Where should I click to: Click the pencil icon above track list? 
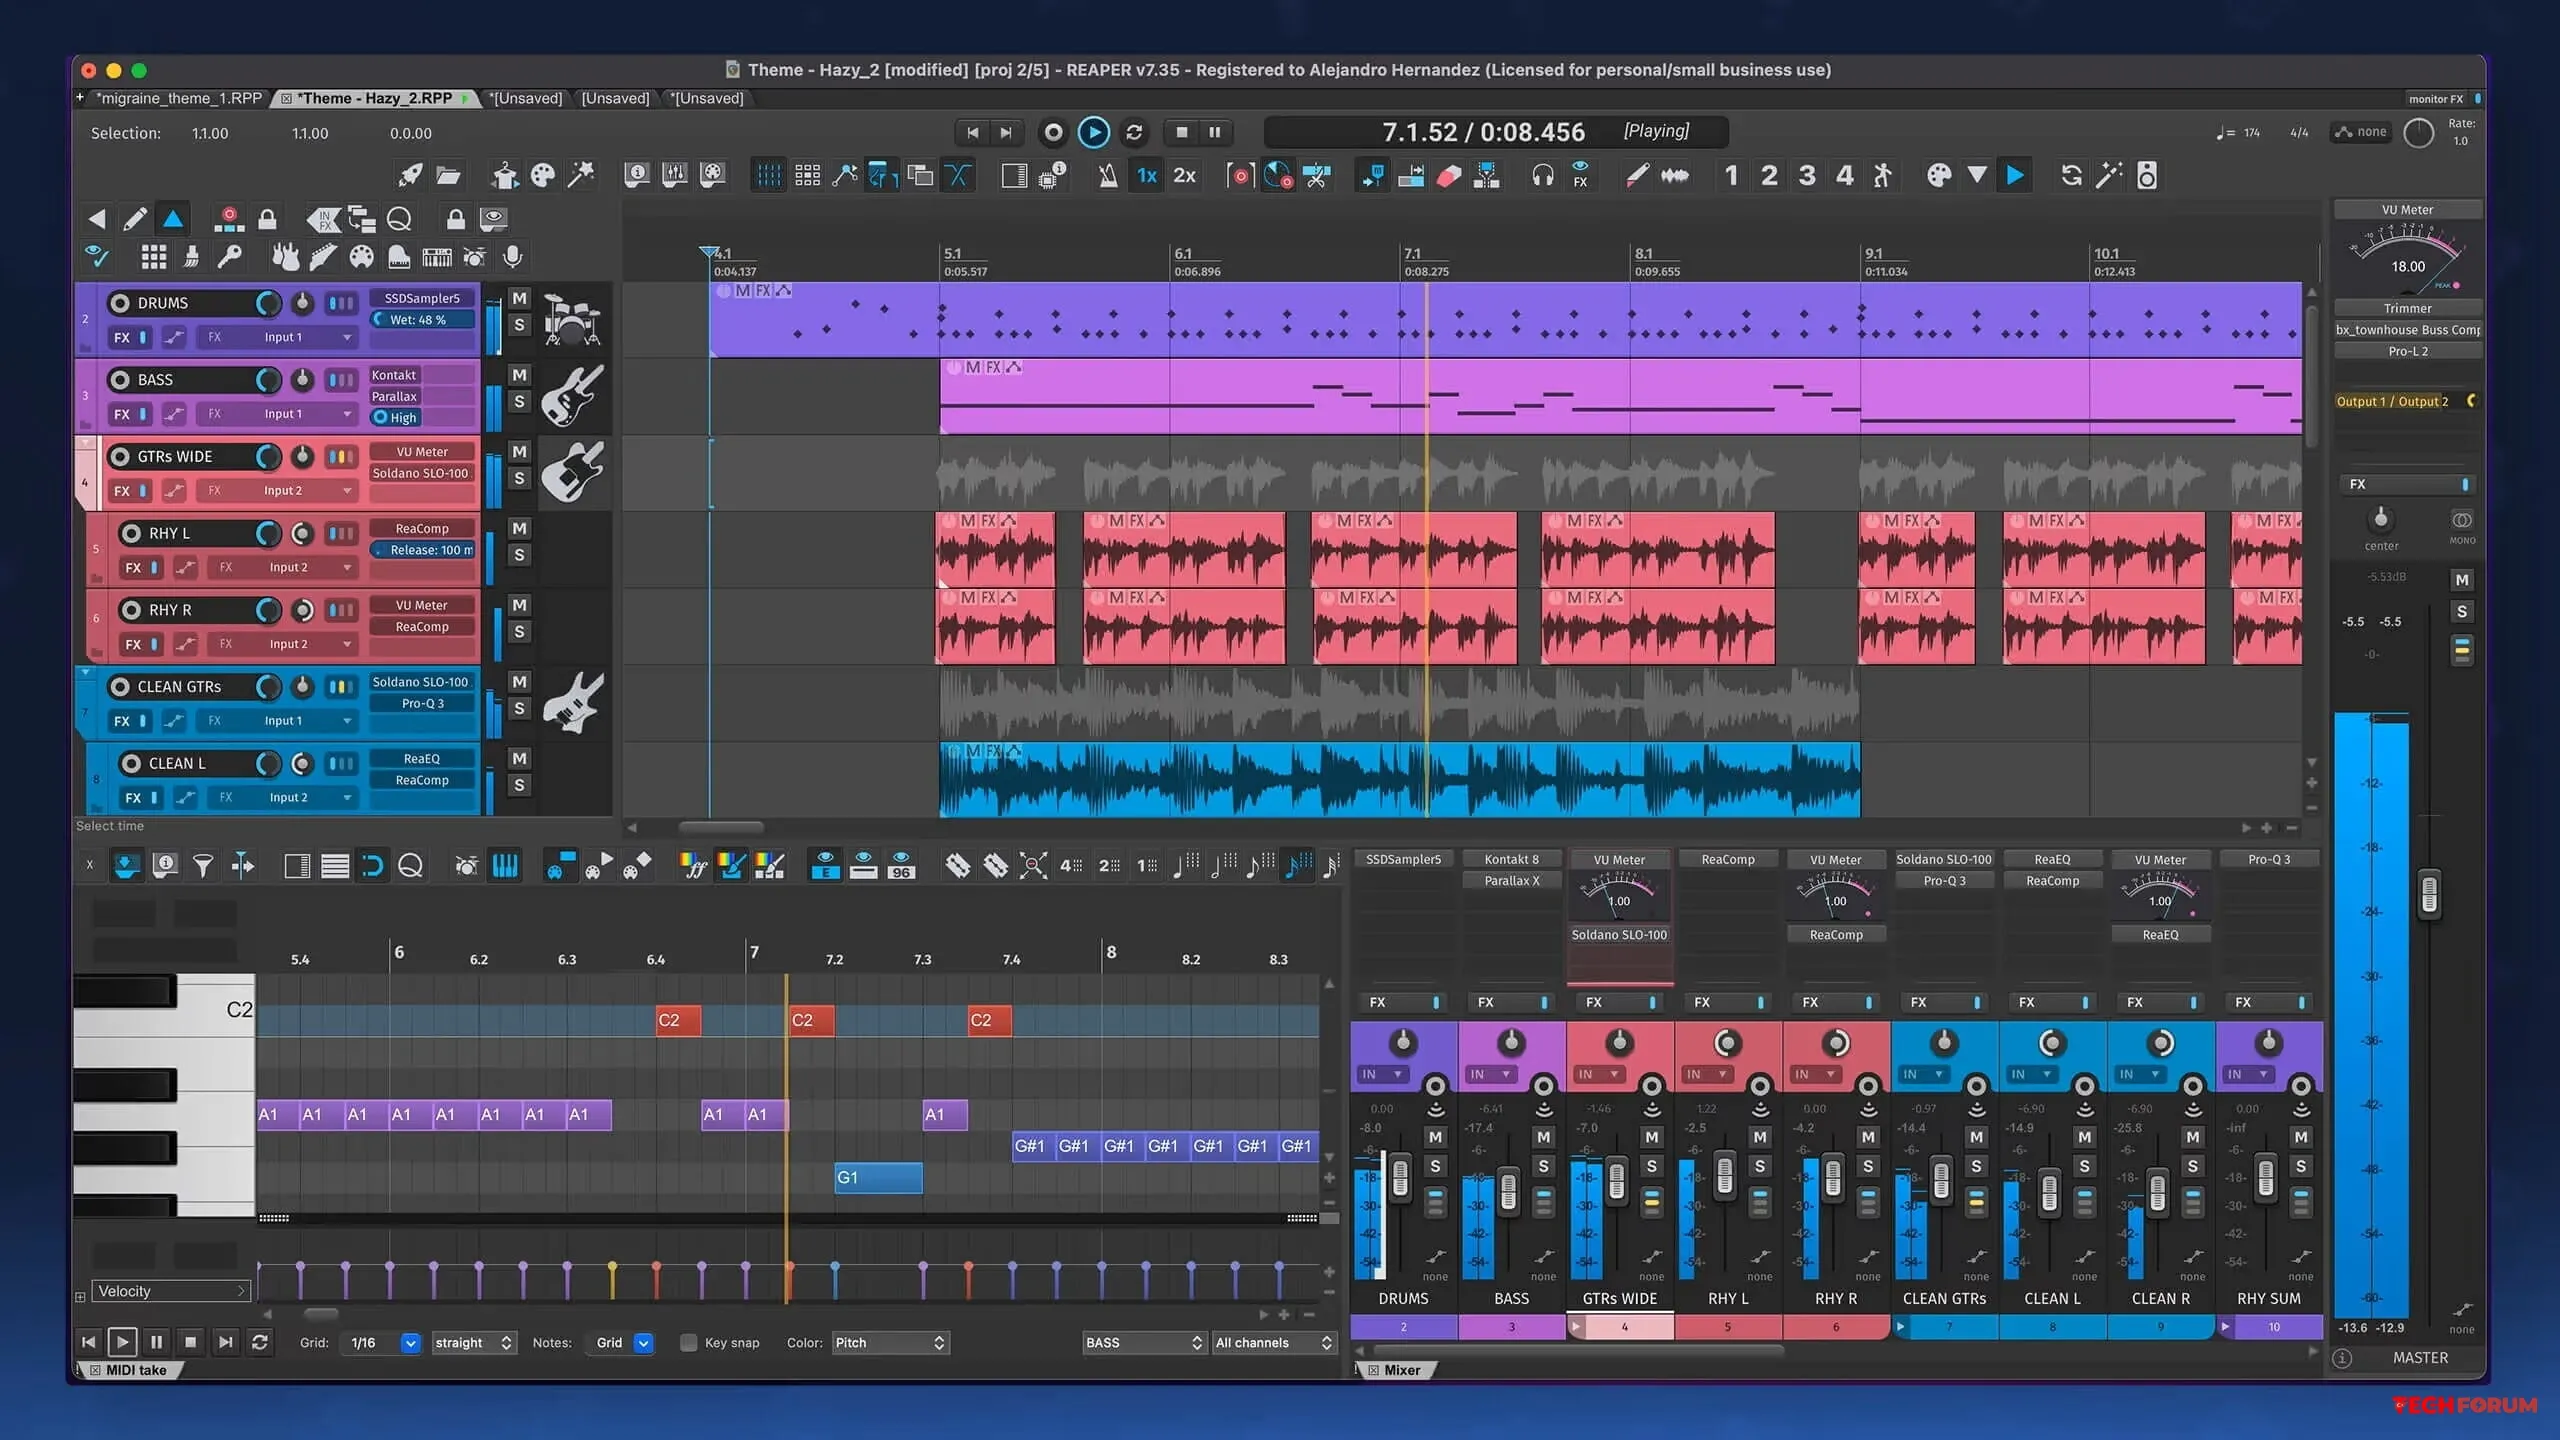134,219
